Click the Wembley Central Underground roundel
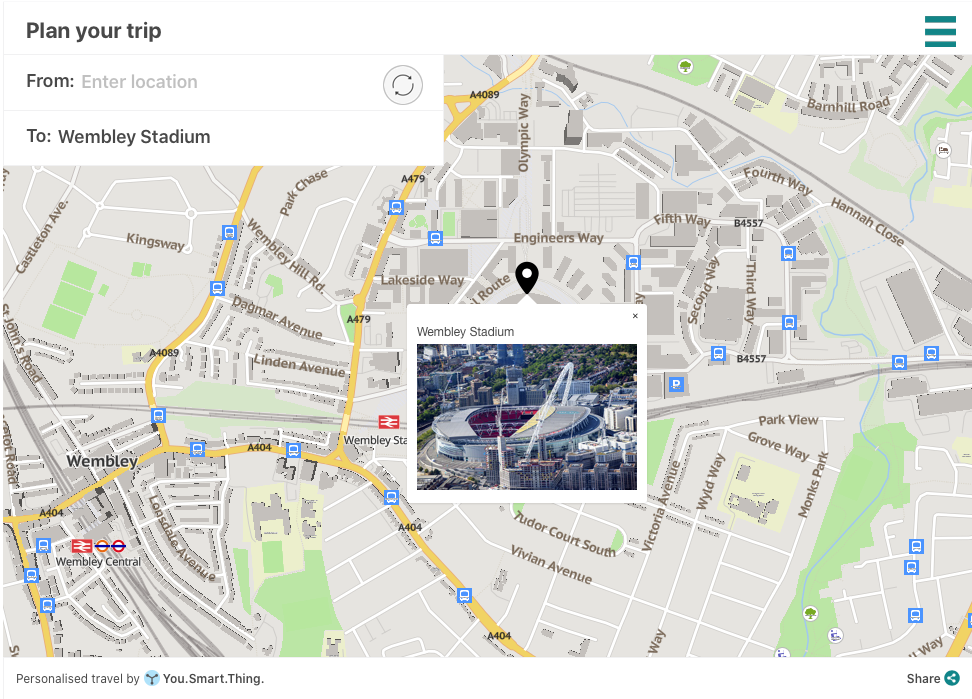 [118, 546]
